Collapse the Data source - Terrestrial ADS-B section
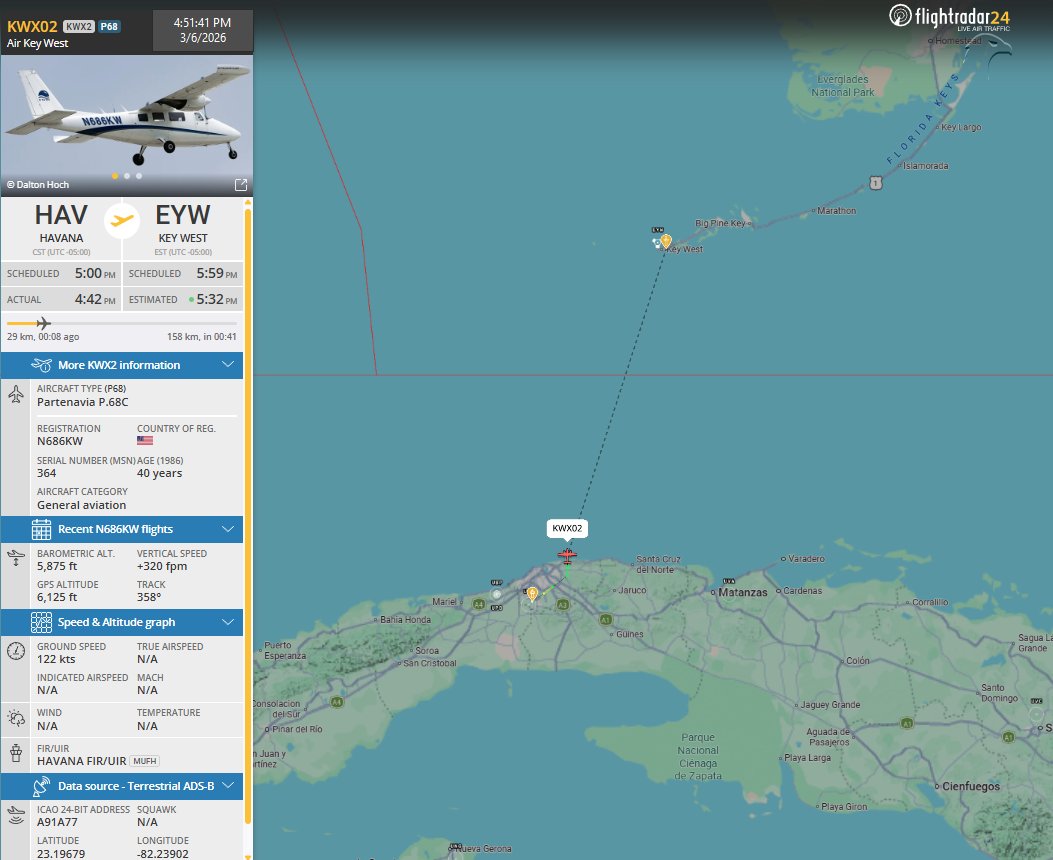This screenshot has width=1053, height=860. 227,785
